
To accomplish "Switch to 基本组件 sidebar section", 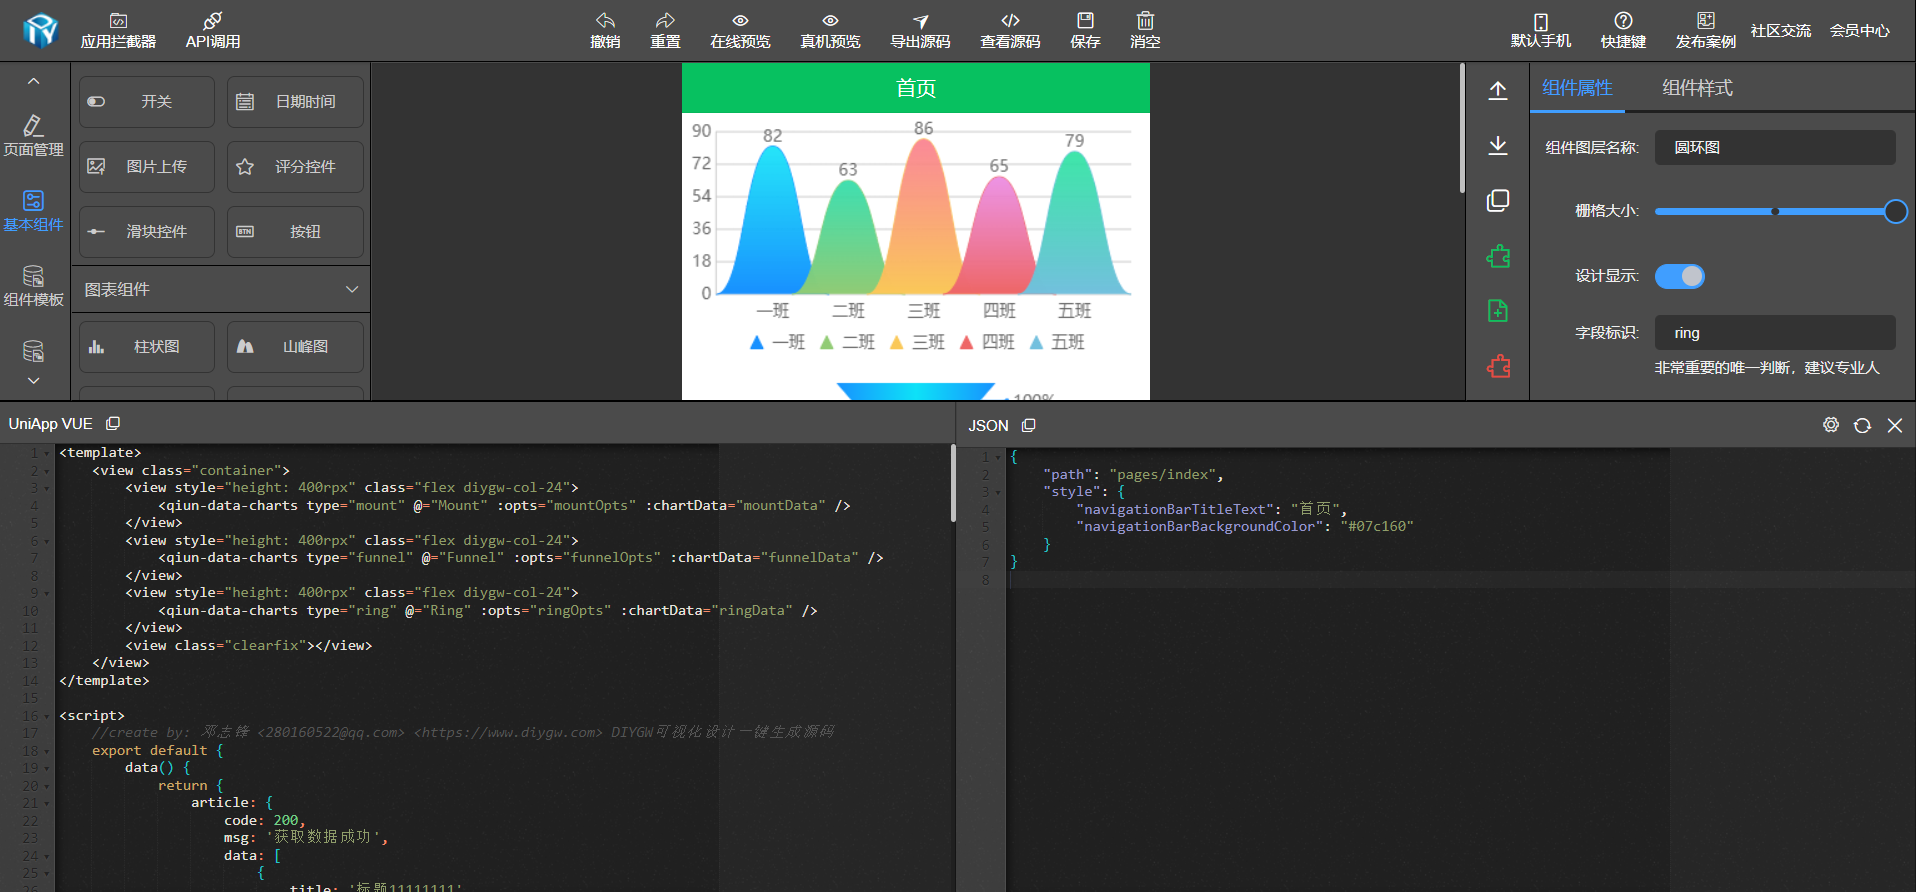I will coord(33,211).
